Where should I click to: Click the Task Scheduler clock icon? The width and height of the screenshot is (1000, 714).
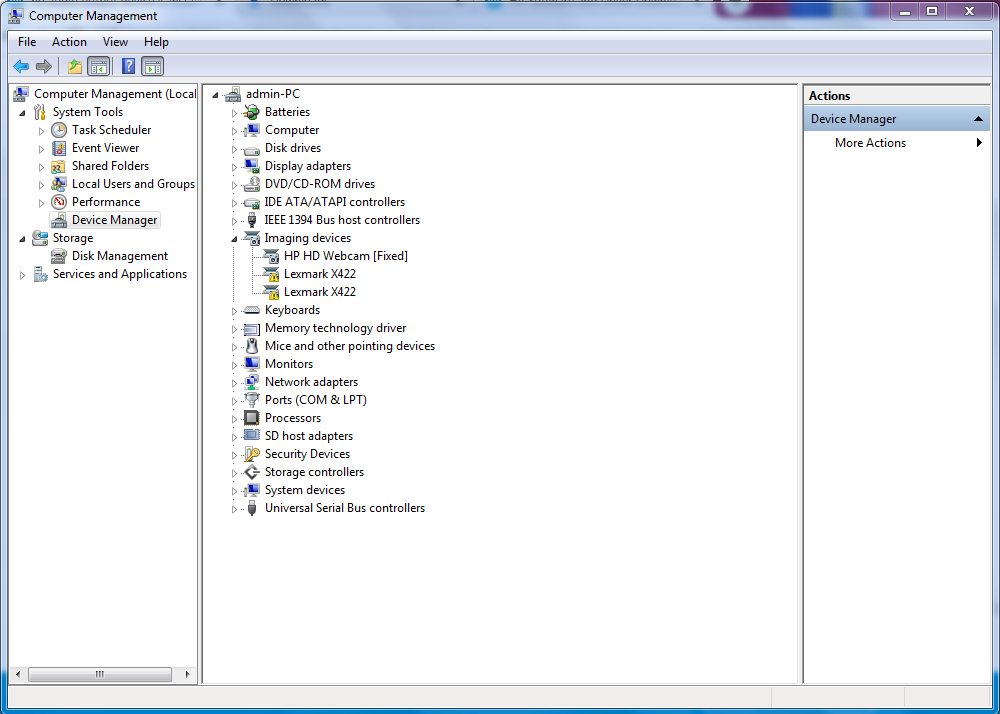58,129
